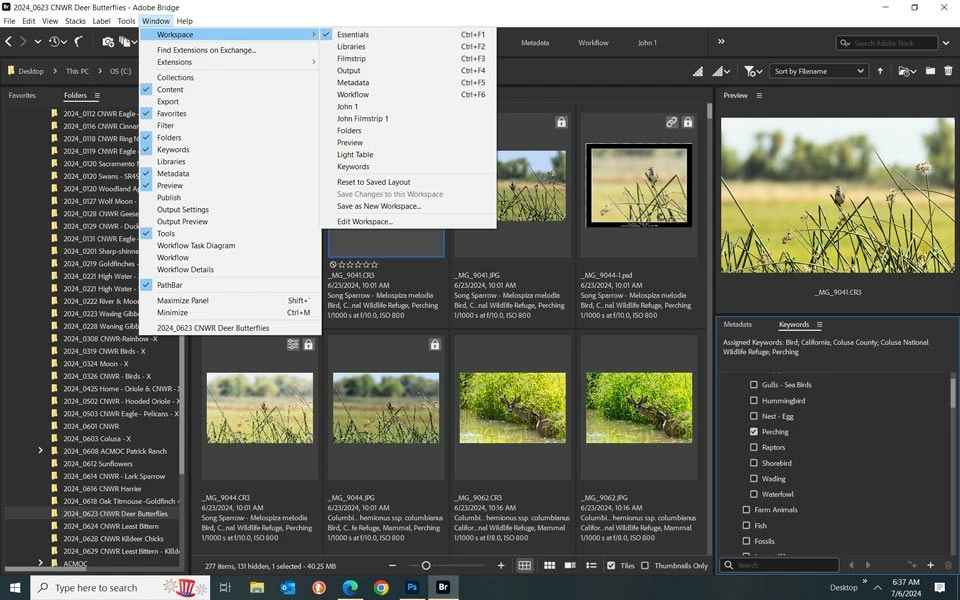The height and width of the screenshot is (600, 960).
Task: Switch to view content as details icon
Action: (570, 566)
